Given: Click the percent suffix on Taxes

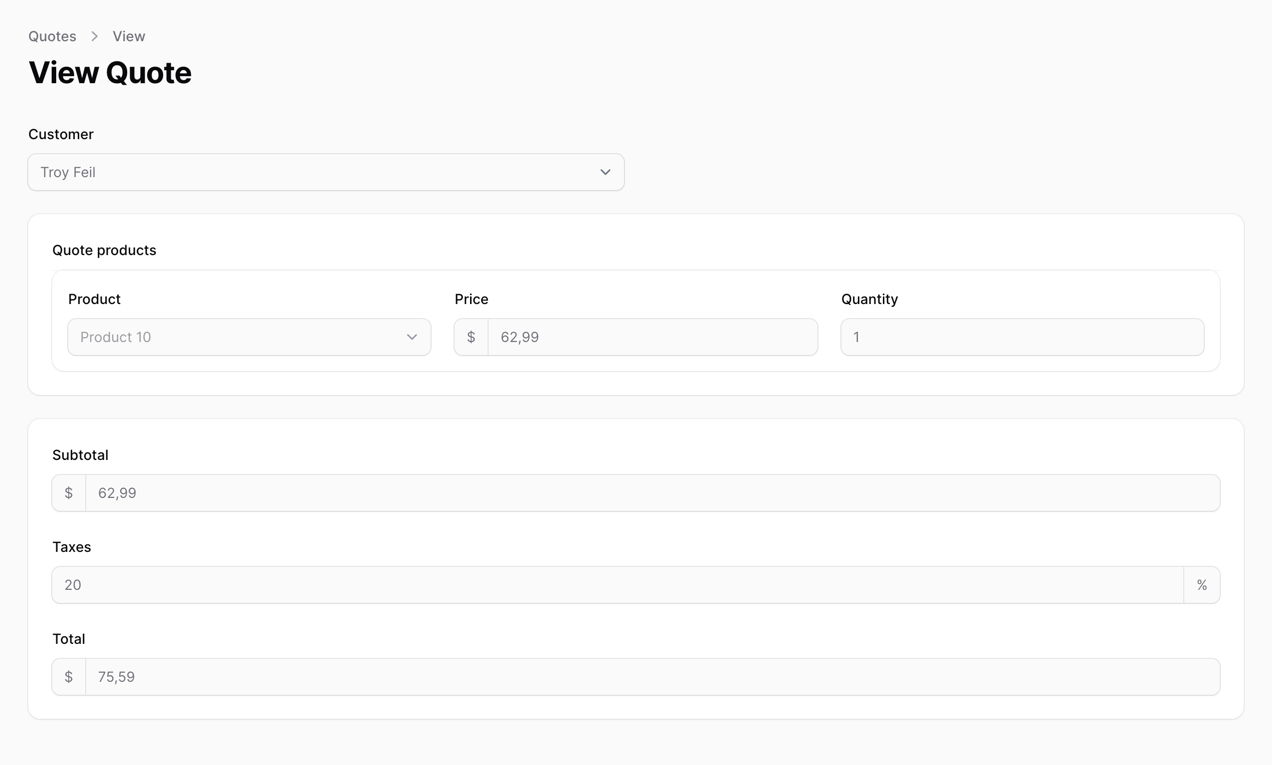Looking at the screenshot, I should pos(1202,585).
